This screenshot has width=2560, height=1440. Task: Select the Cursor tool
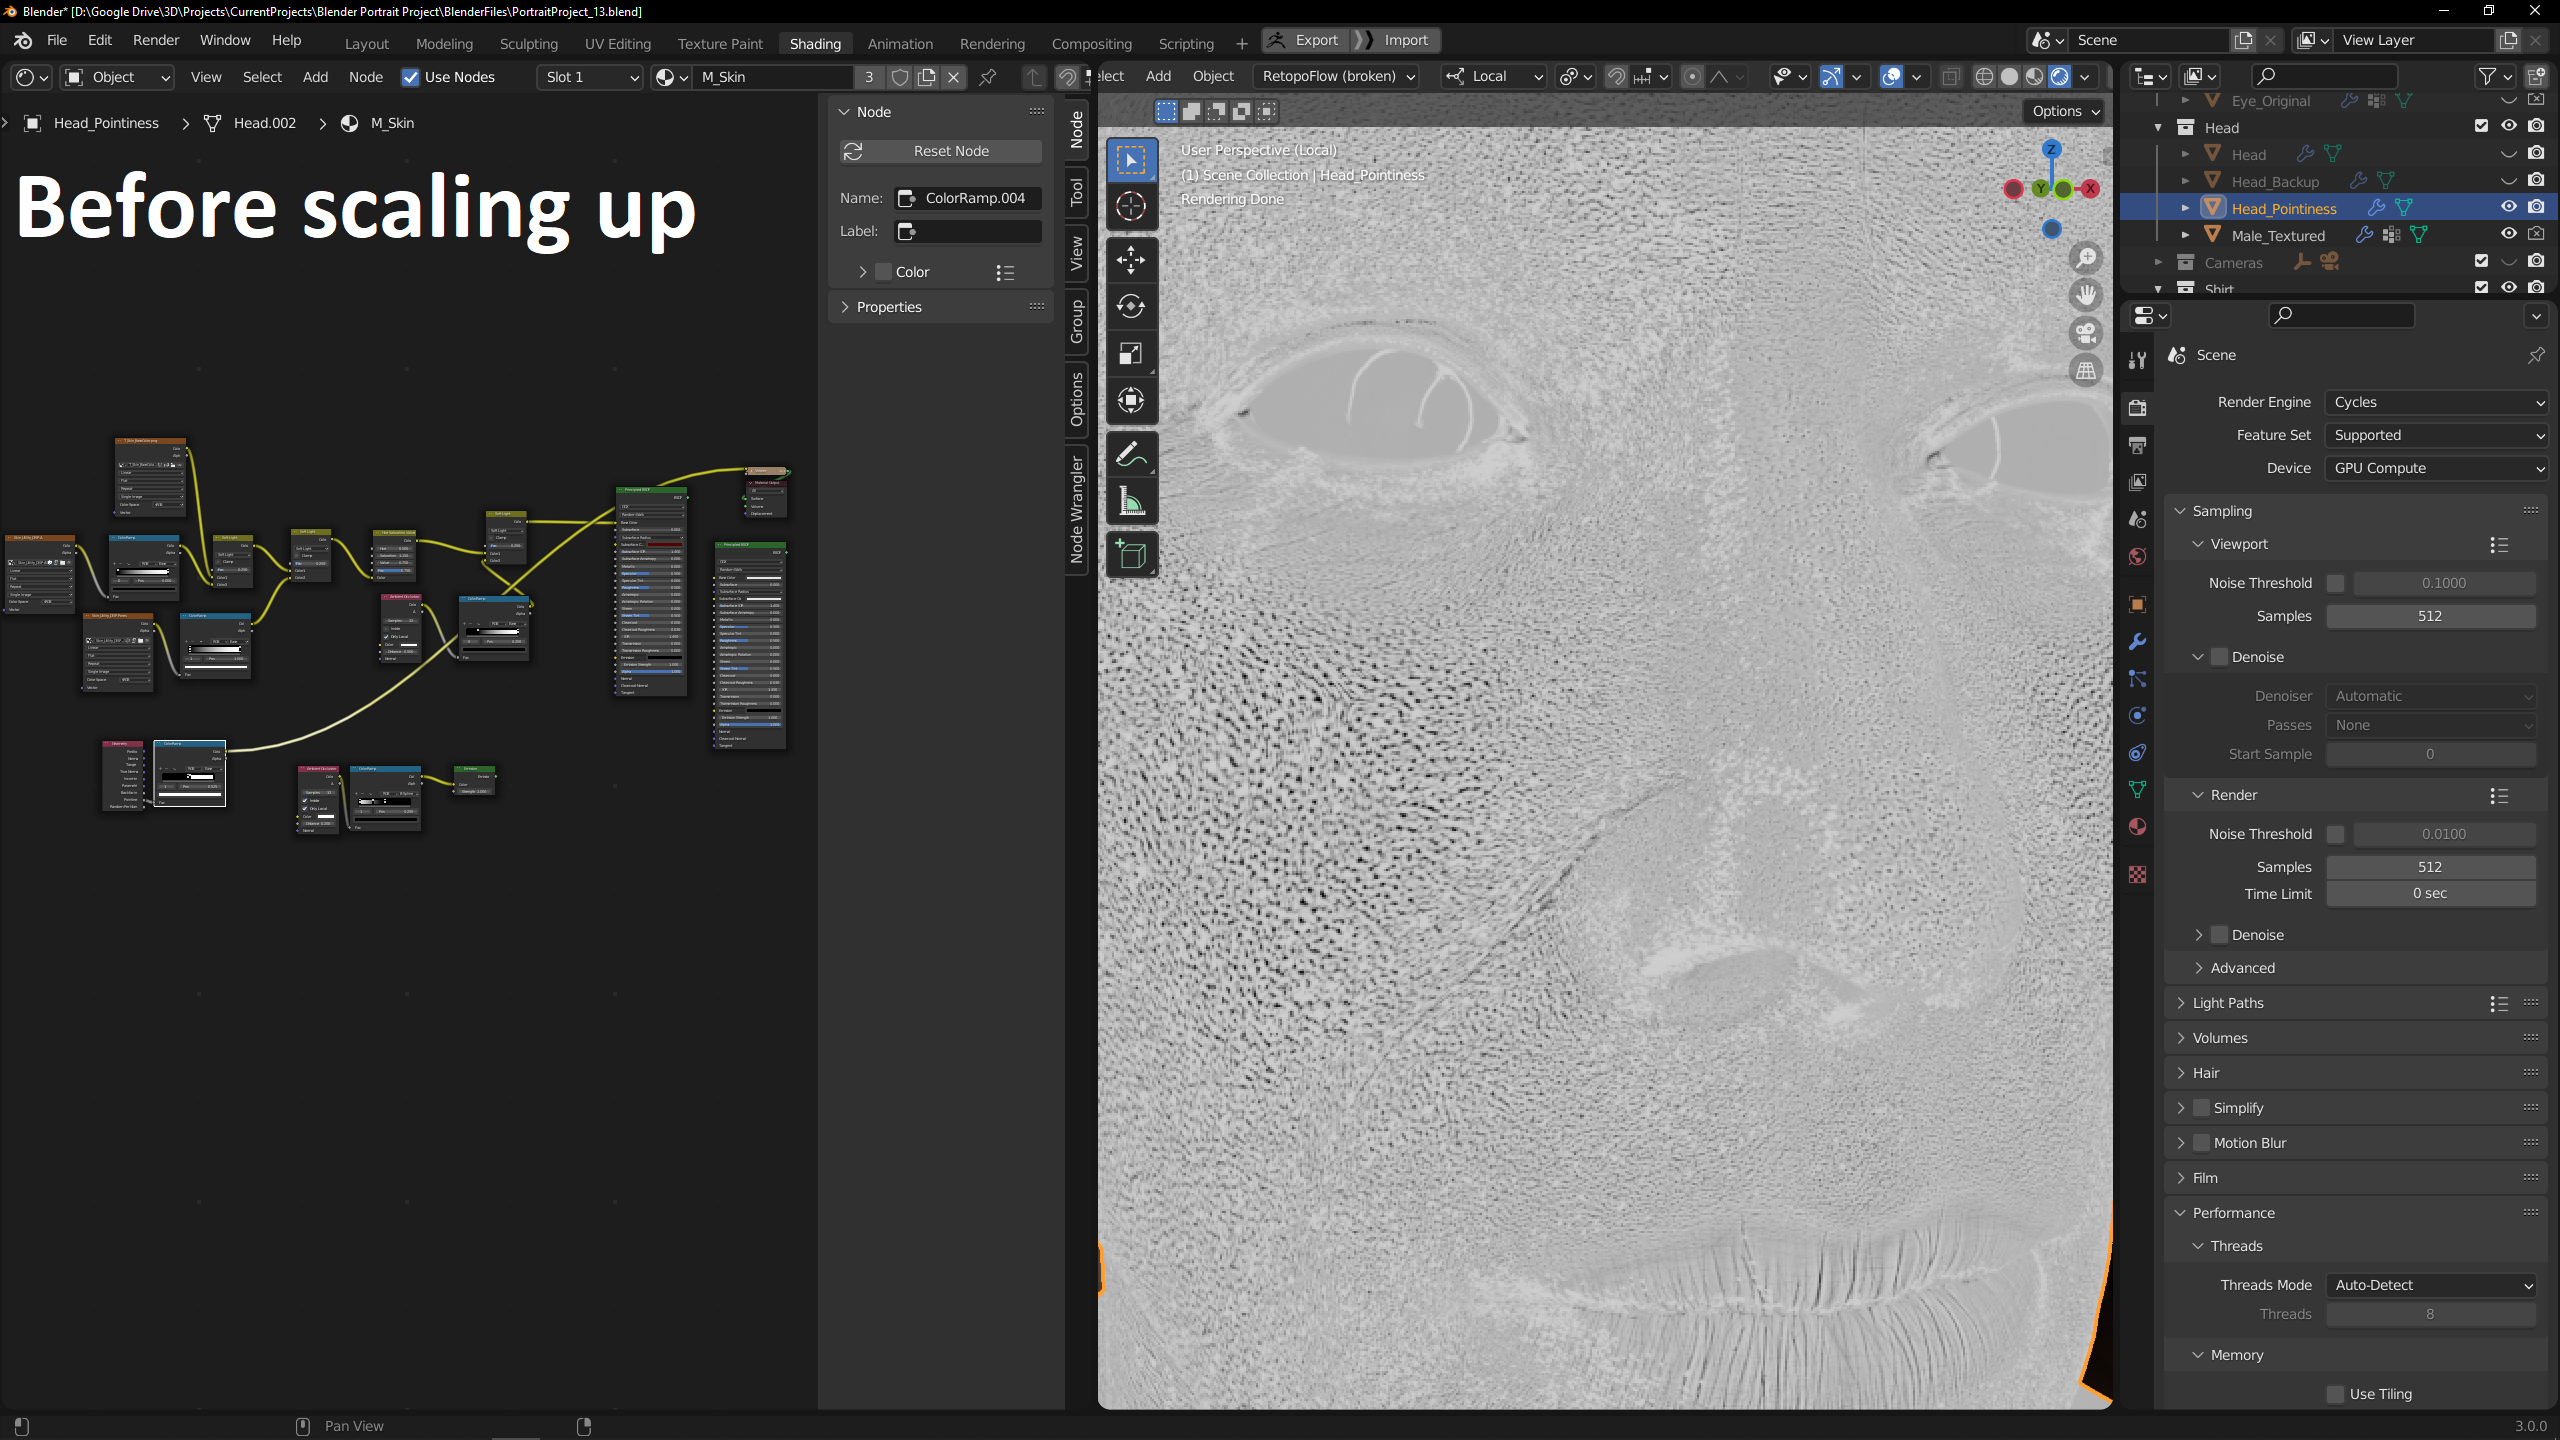(1131, 207)
